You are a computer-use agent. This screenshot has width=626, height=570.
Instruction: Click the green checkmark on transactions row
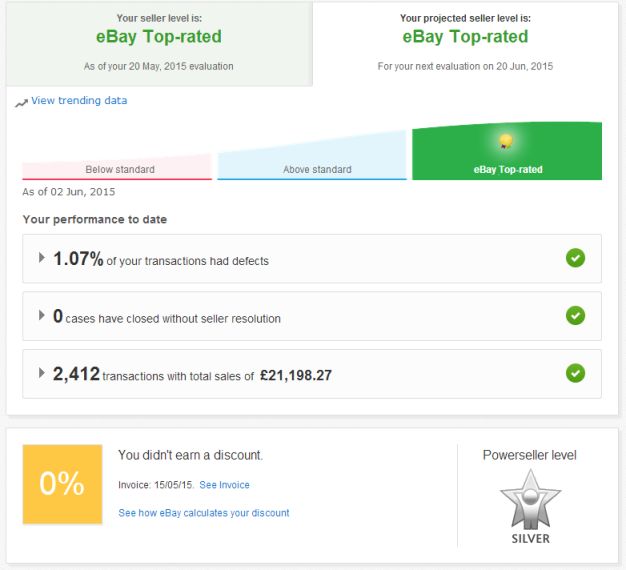click(x=575, y=374)
